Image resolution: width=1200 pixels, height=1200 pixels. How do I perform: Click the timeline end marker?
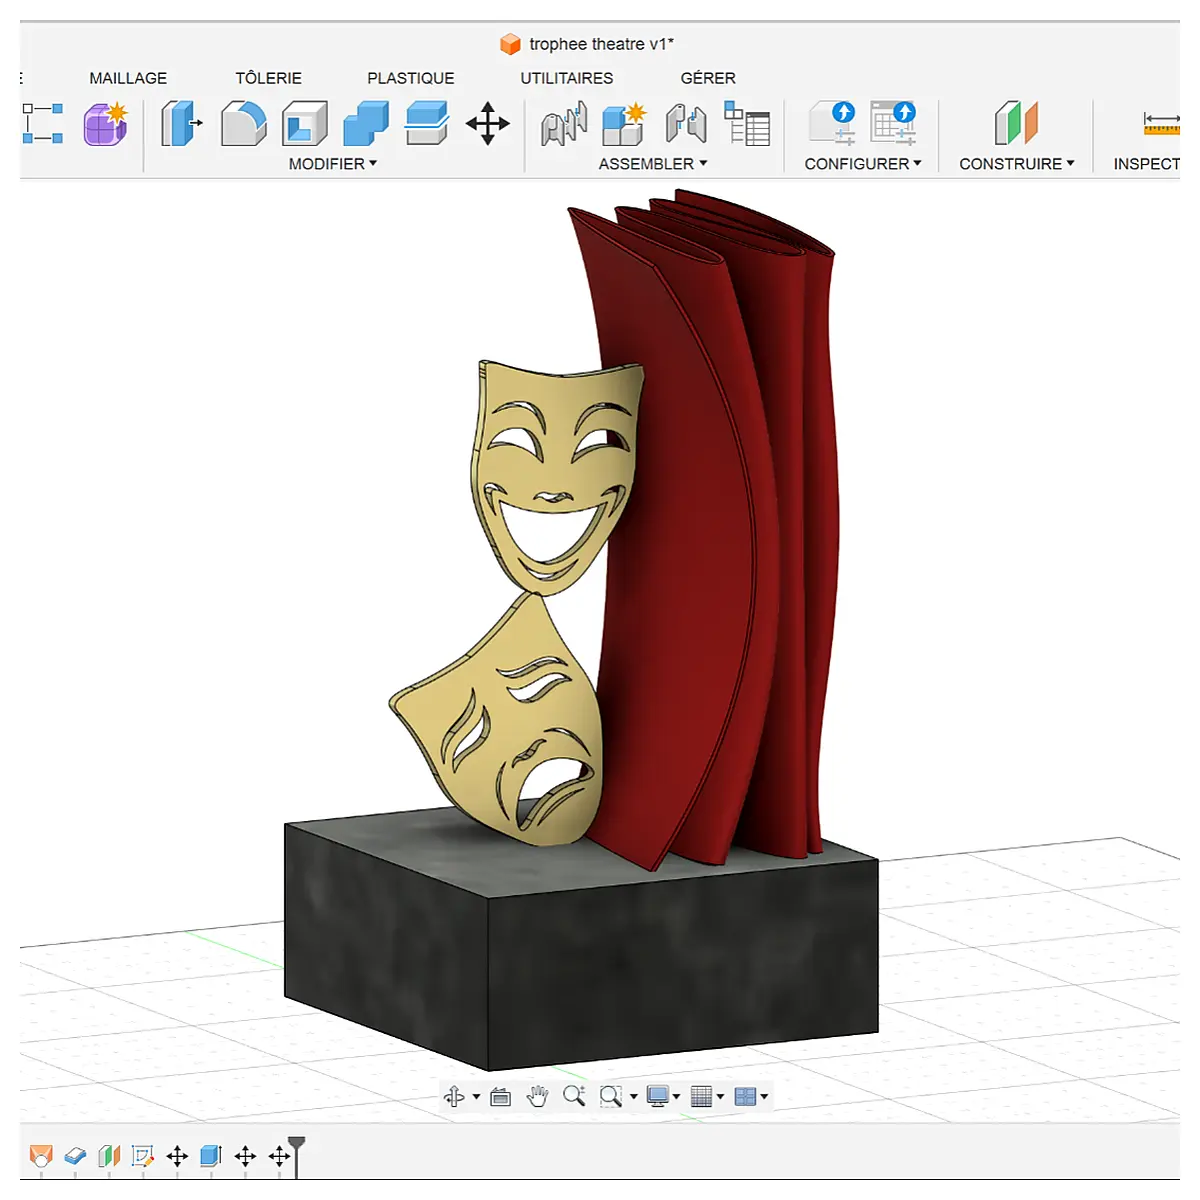coord(297,1155)
